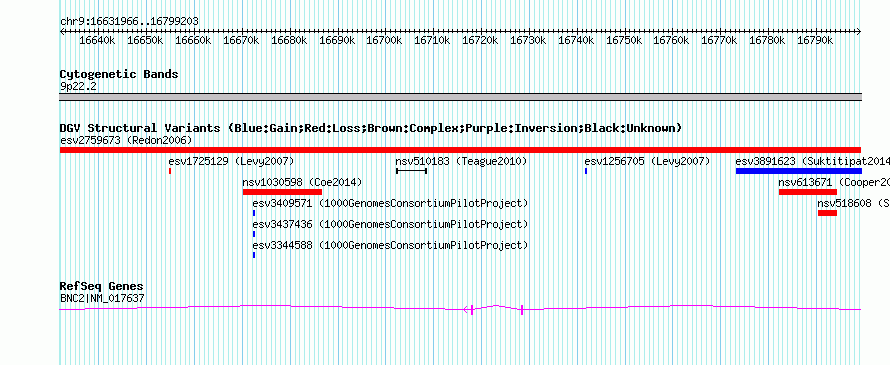Click the black nsv510183 variant glyph

pyautogui.click(x=412, y=171)
